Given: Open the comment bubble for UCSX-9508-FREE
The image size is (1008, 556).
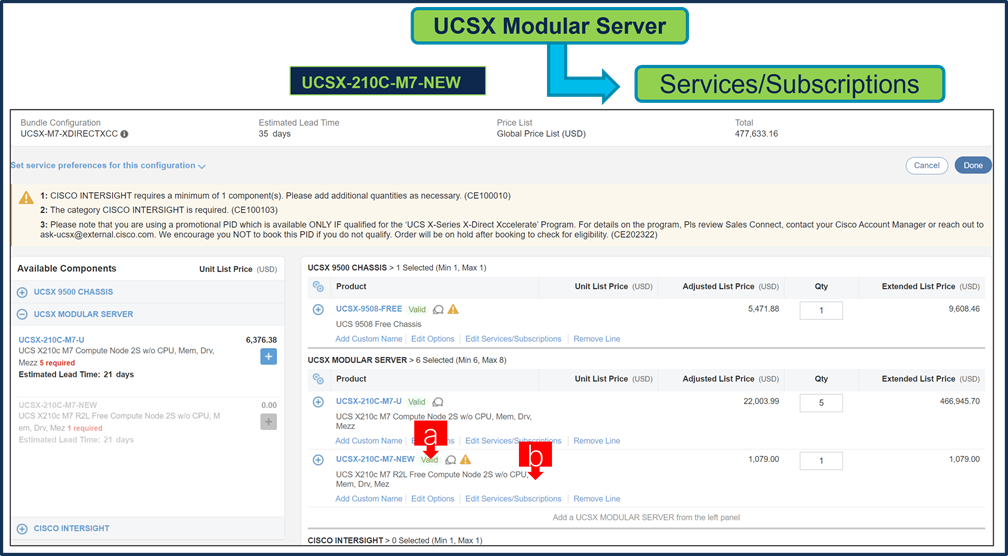Looking at the screenshot, I should point(438,310).
